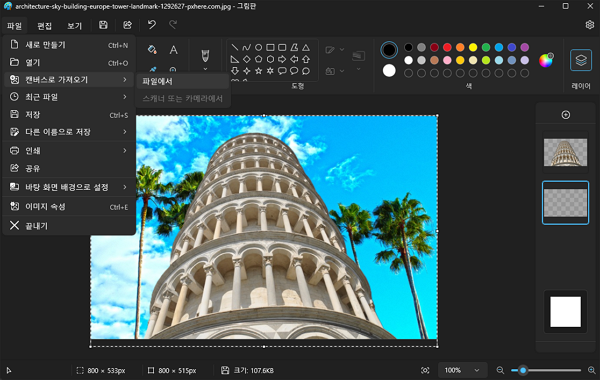Select the Text tool (A)
The height and width of the screenshot is (380, 600).
[x=173, y=49]
